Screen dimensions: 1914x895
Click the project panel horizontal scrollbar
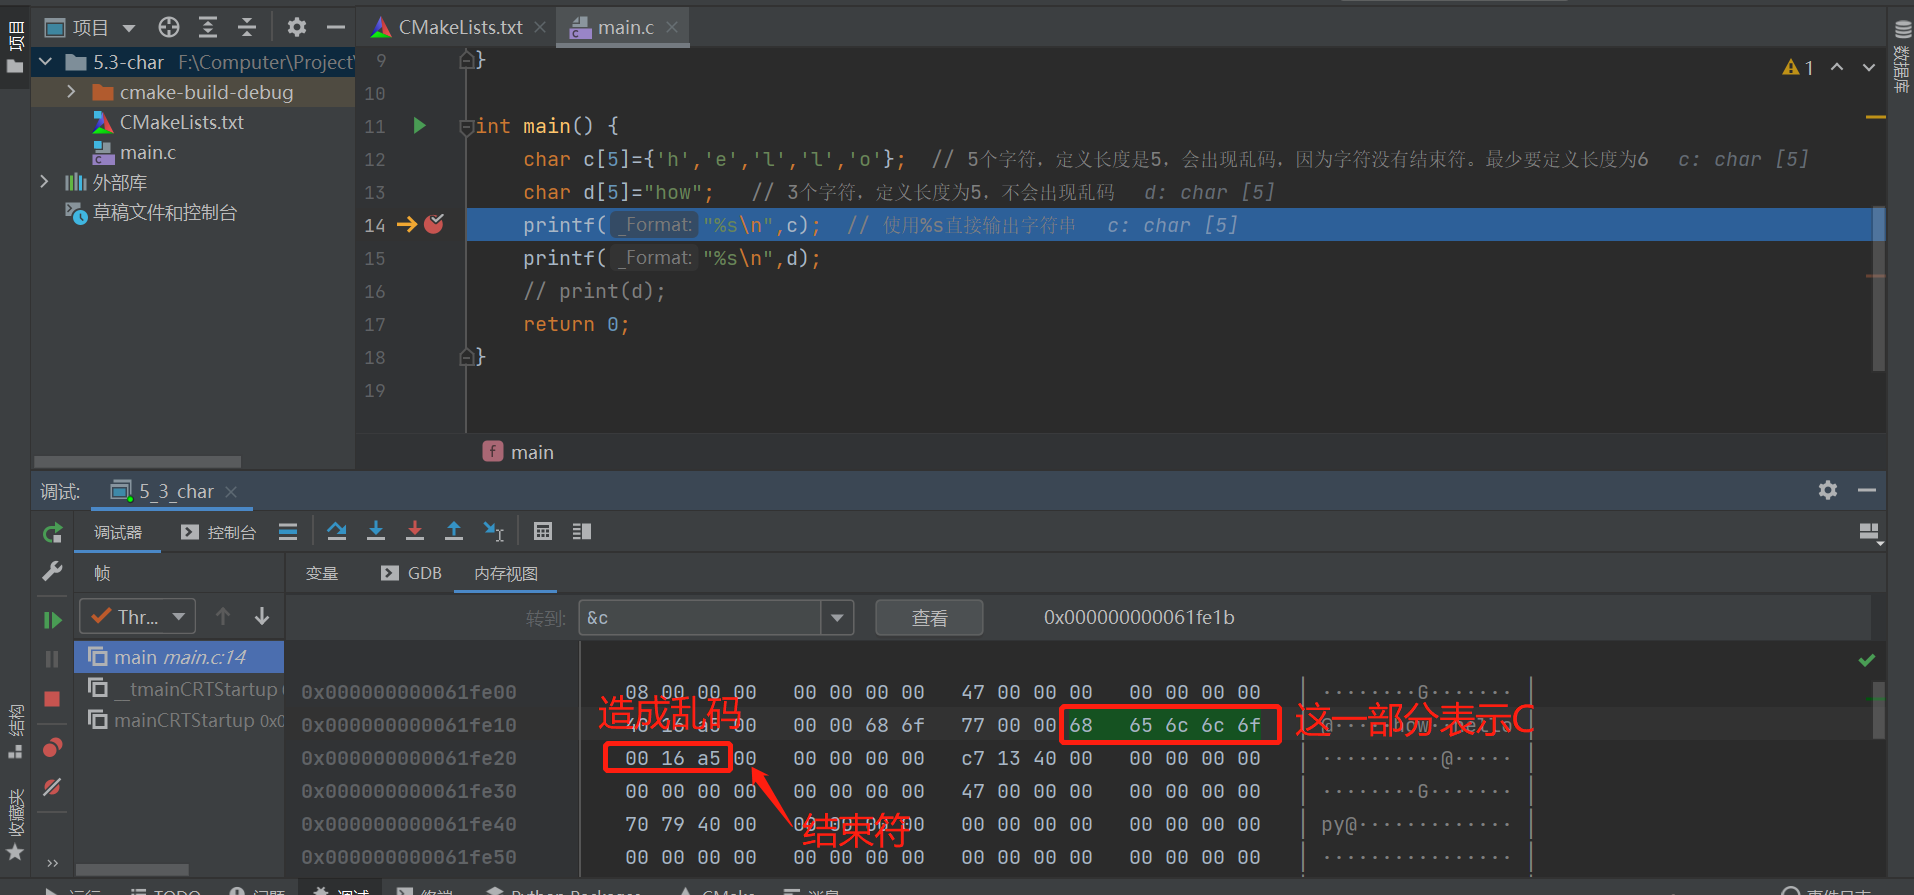point(137,462)
